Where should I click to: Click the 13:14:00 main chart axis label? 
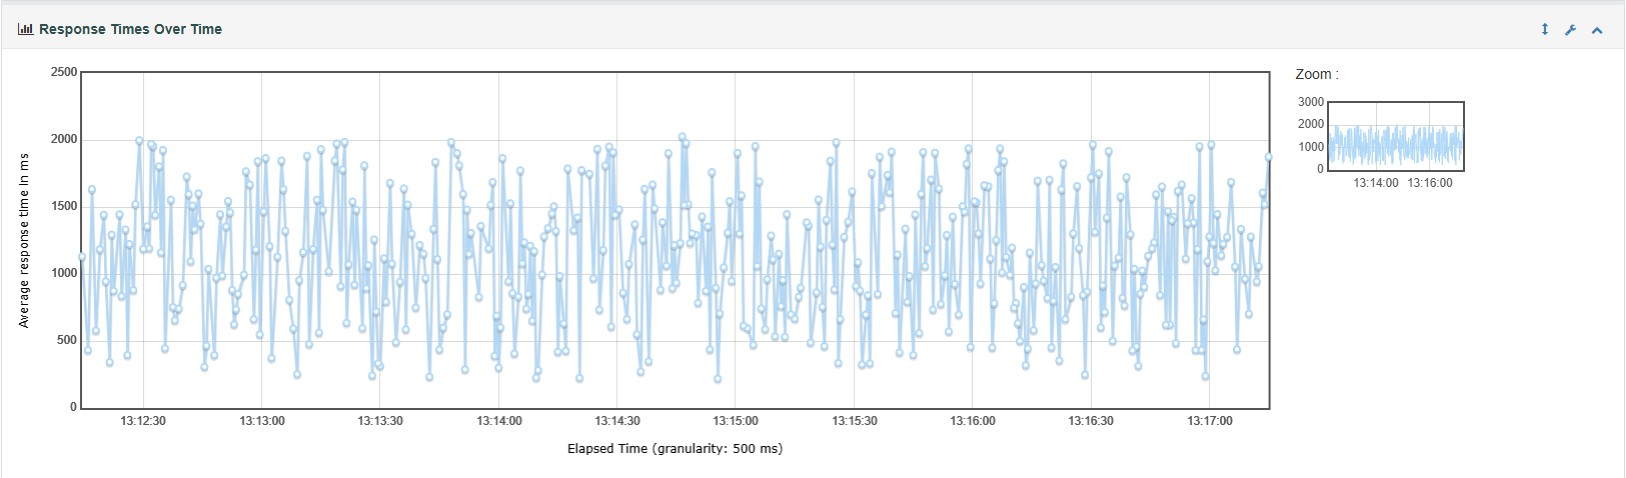tap(499, 421)
